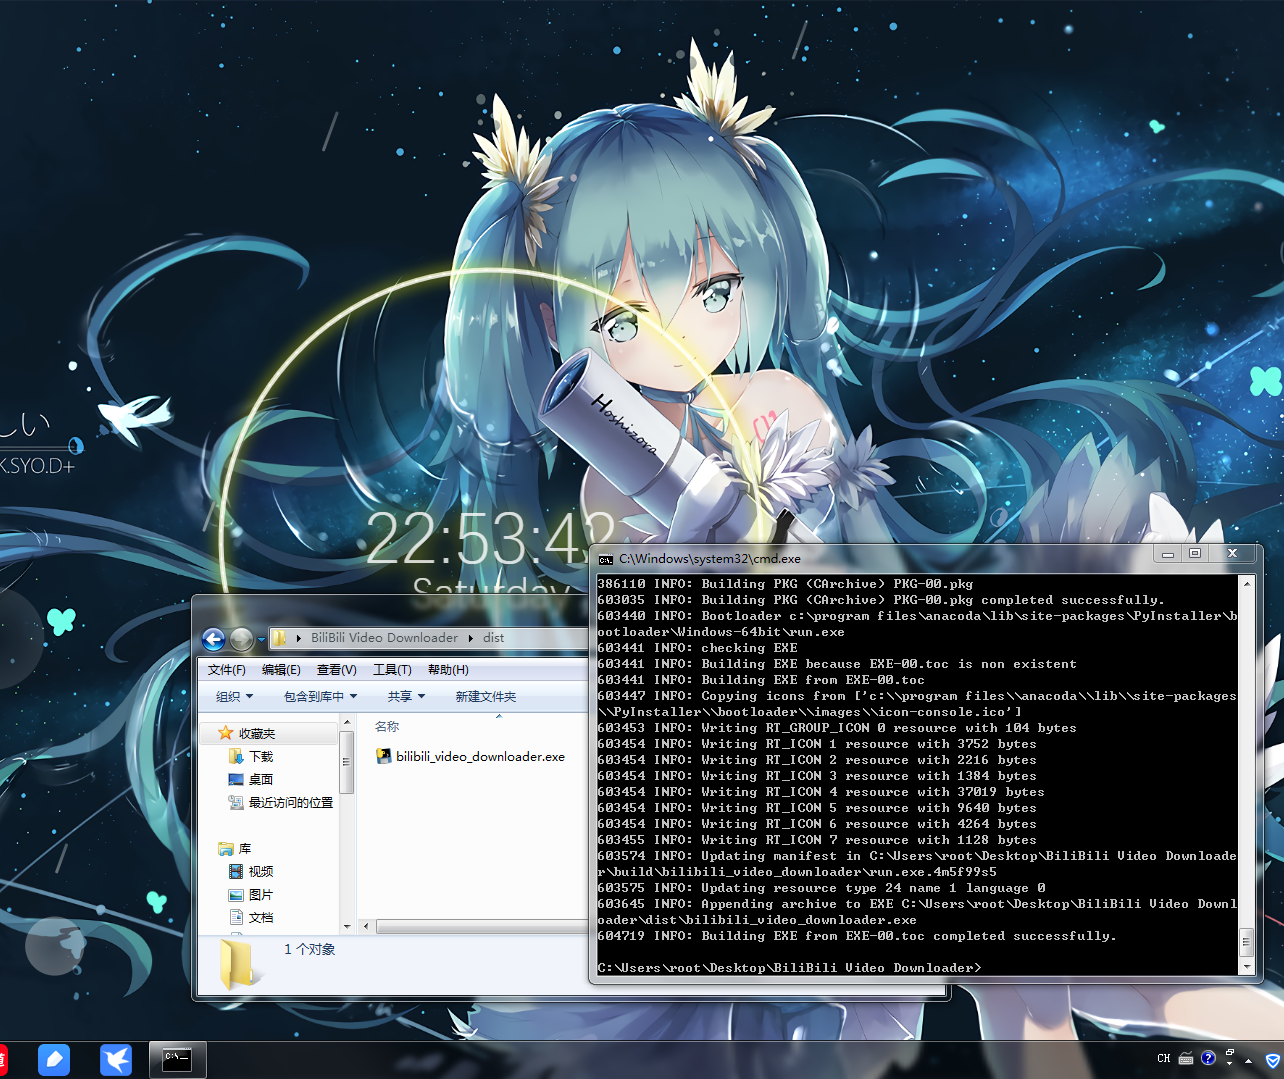The height and width of the screenshot is (1079, 1284).
Task: Click the 桌面 desktop icon
Action: point(236,779)
